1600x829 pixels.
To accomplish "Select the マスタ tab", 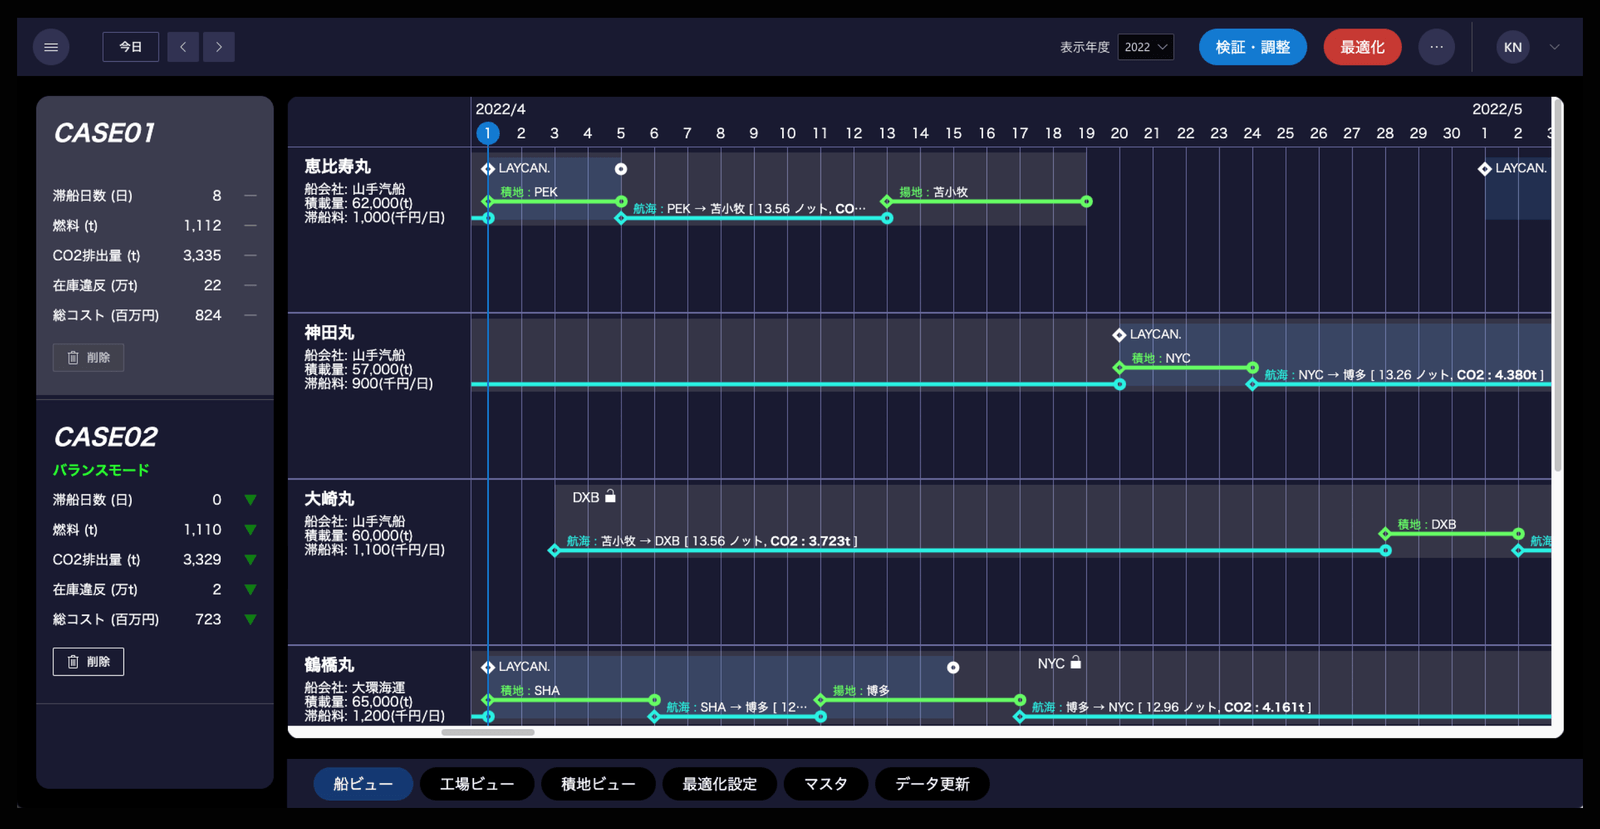I will [x=825, y=784].
